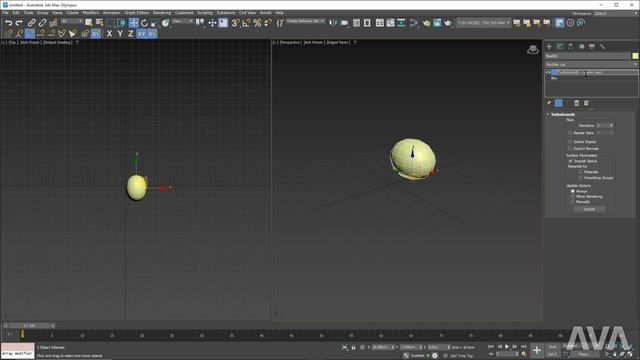This screenshot has height=360, width=640.
Task: Activate the Select and Scale tool
Action: 155,23
